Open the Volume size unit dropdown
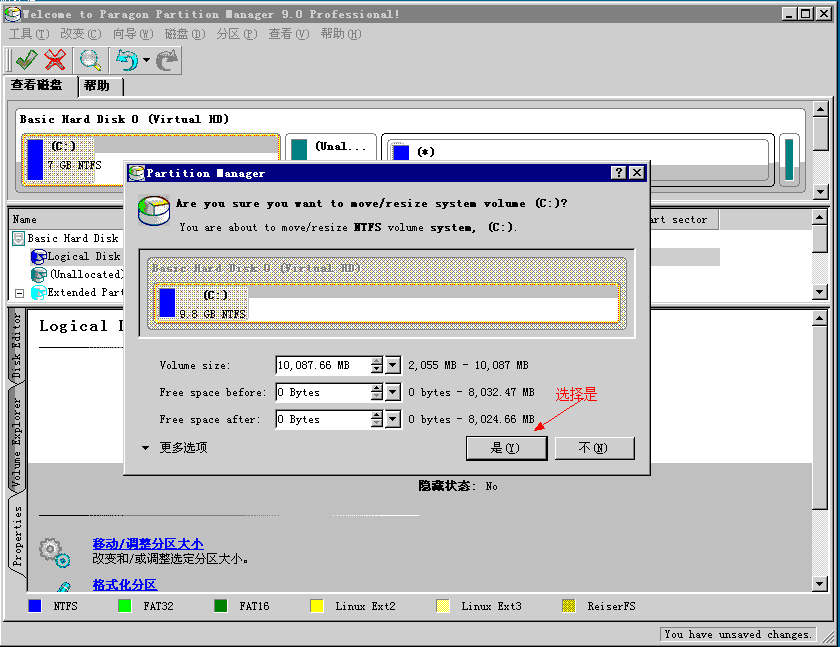This screenshot has height=647, width=840. point(393,366)
